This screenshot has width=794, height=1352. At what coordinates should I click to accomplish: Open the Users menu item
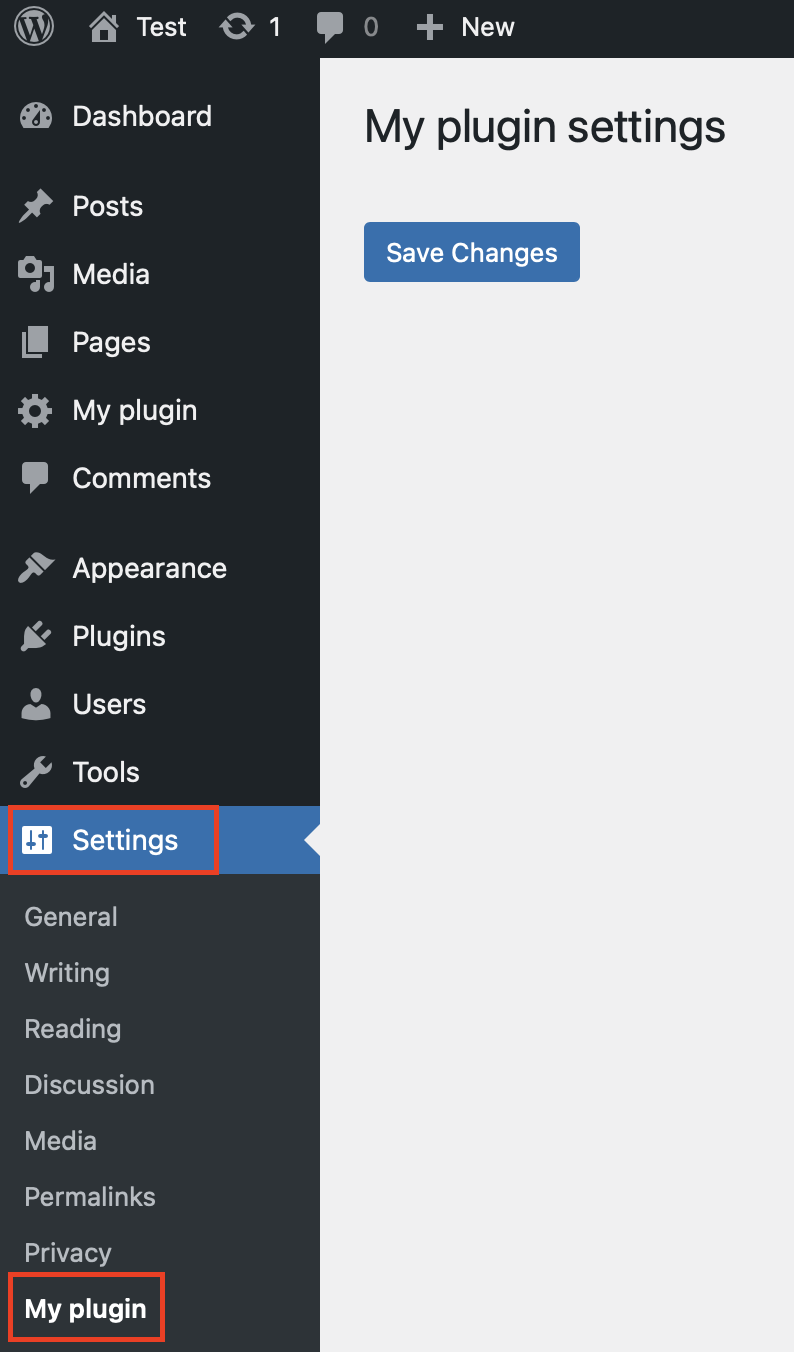pos(109,705)
